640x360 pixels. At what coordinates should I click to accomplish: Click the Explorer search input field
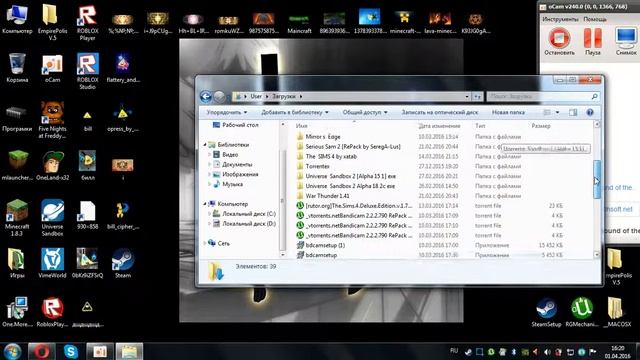(543, 96)
